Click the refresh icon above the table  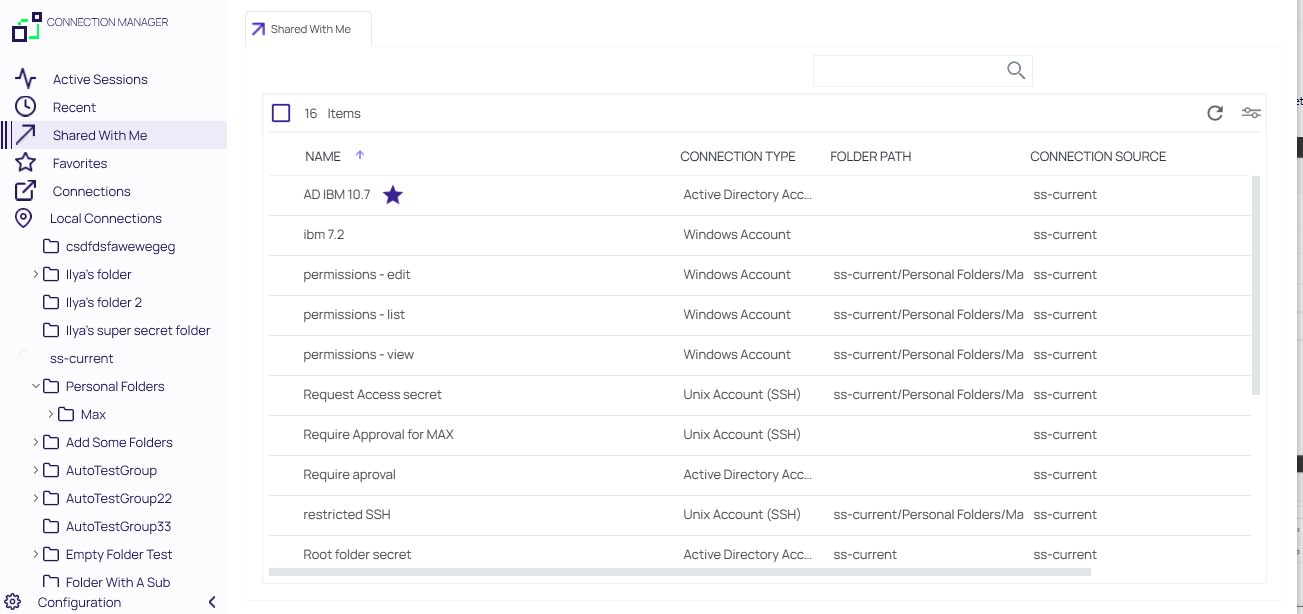[x=1215, y=113]
